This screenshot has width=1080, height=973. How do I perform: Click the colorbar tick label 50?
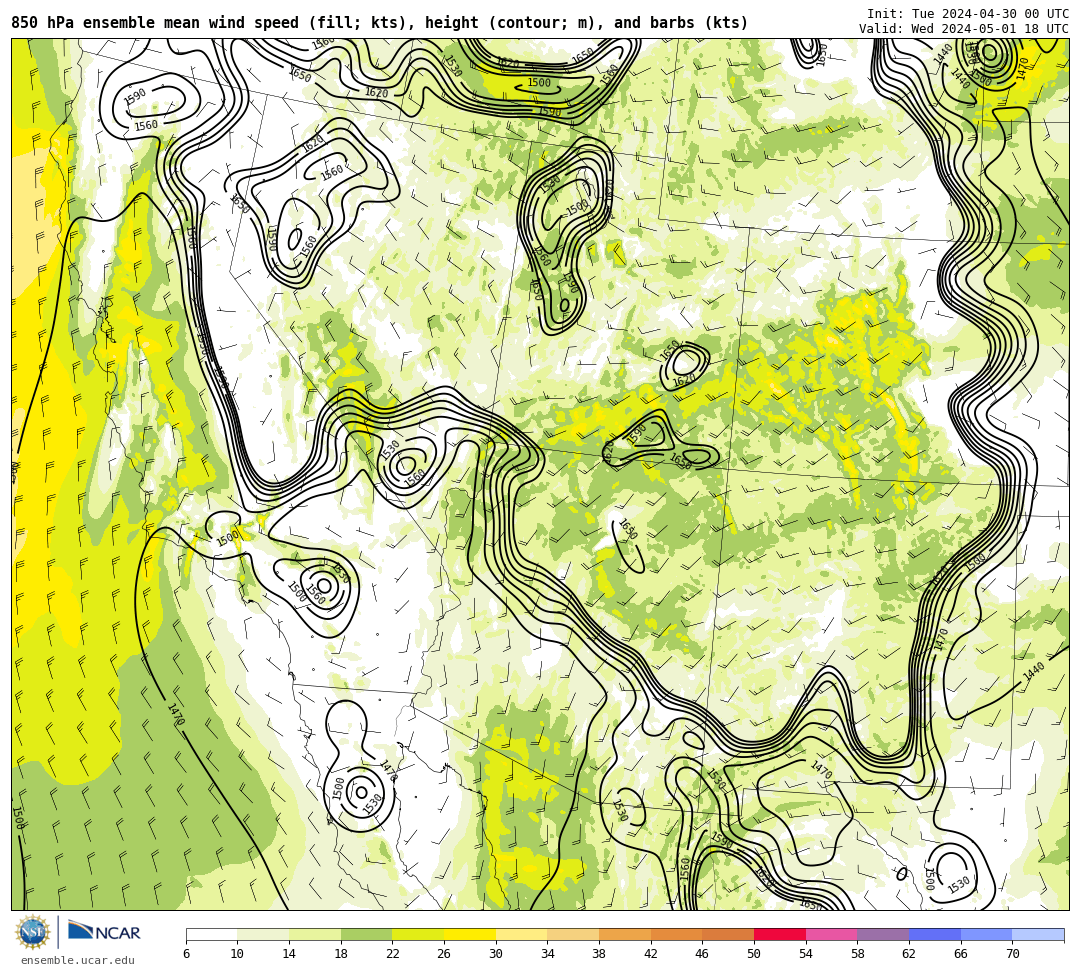click(754, 954)
